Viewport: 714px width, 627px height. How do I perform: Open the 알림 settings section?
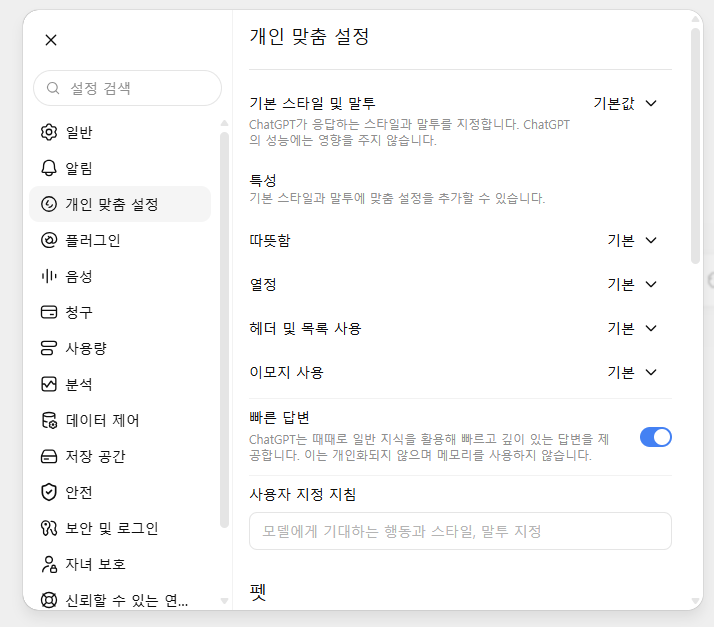pyautogui.click(x=120, y=168)
